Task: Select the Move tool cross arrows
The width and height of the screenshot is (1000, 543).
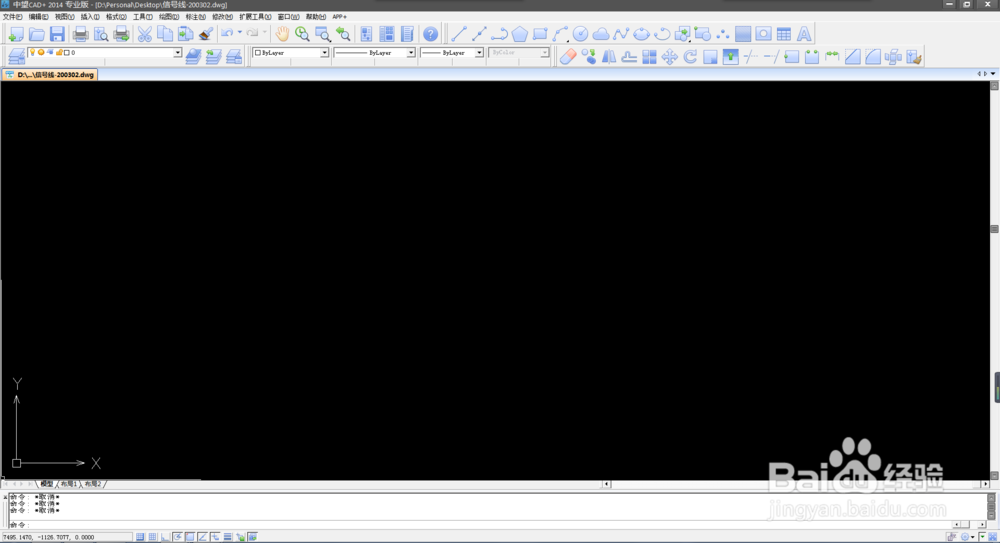Action: click(670, 57)
